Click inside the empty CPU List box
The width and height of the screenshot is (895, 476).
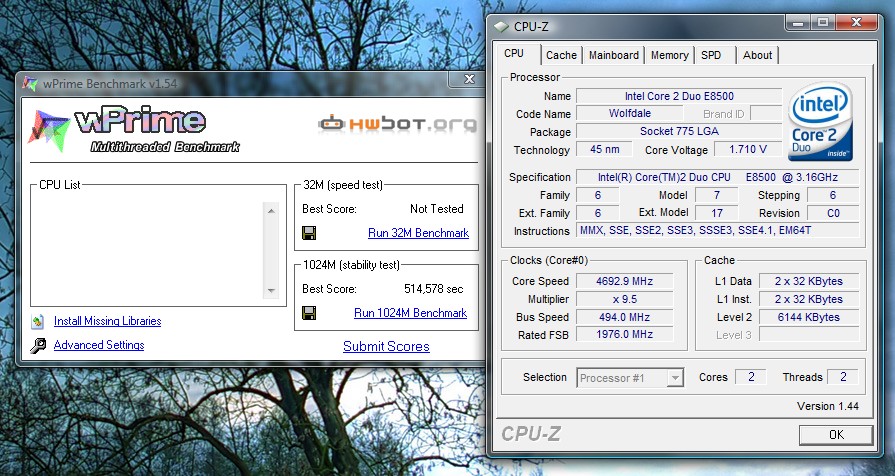point(148,249)
